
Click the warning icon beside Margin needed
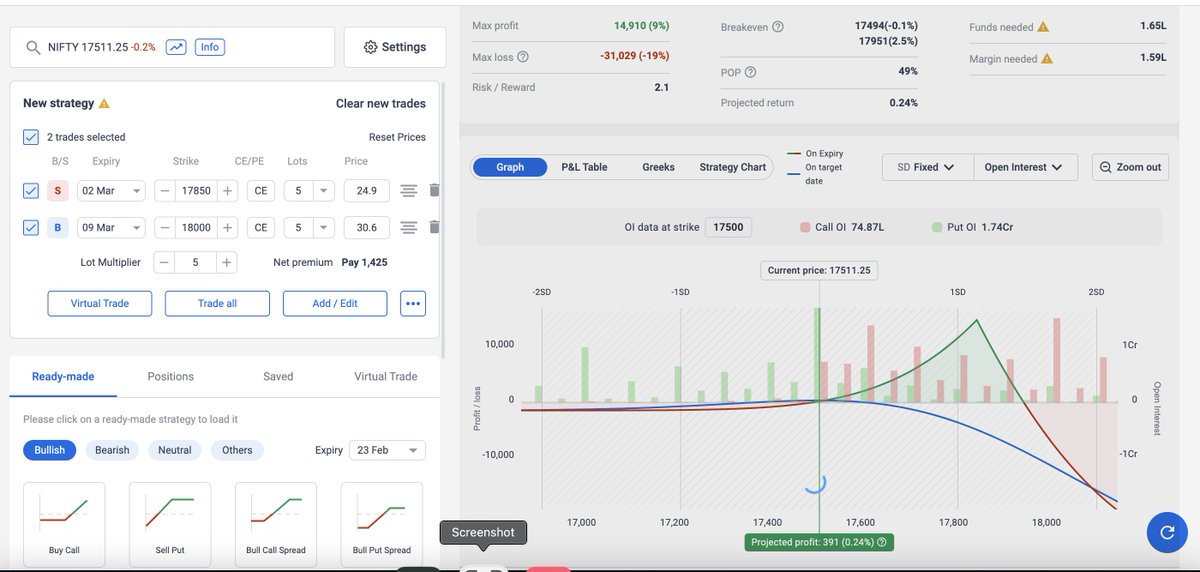click(x=1047, y=59)
